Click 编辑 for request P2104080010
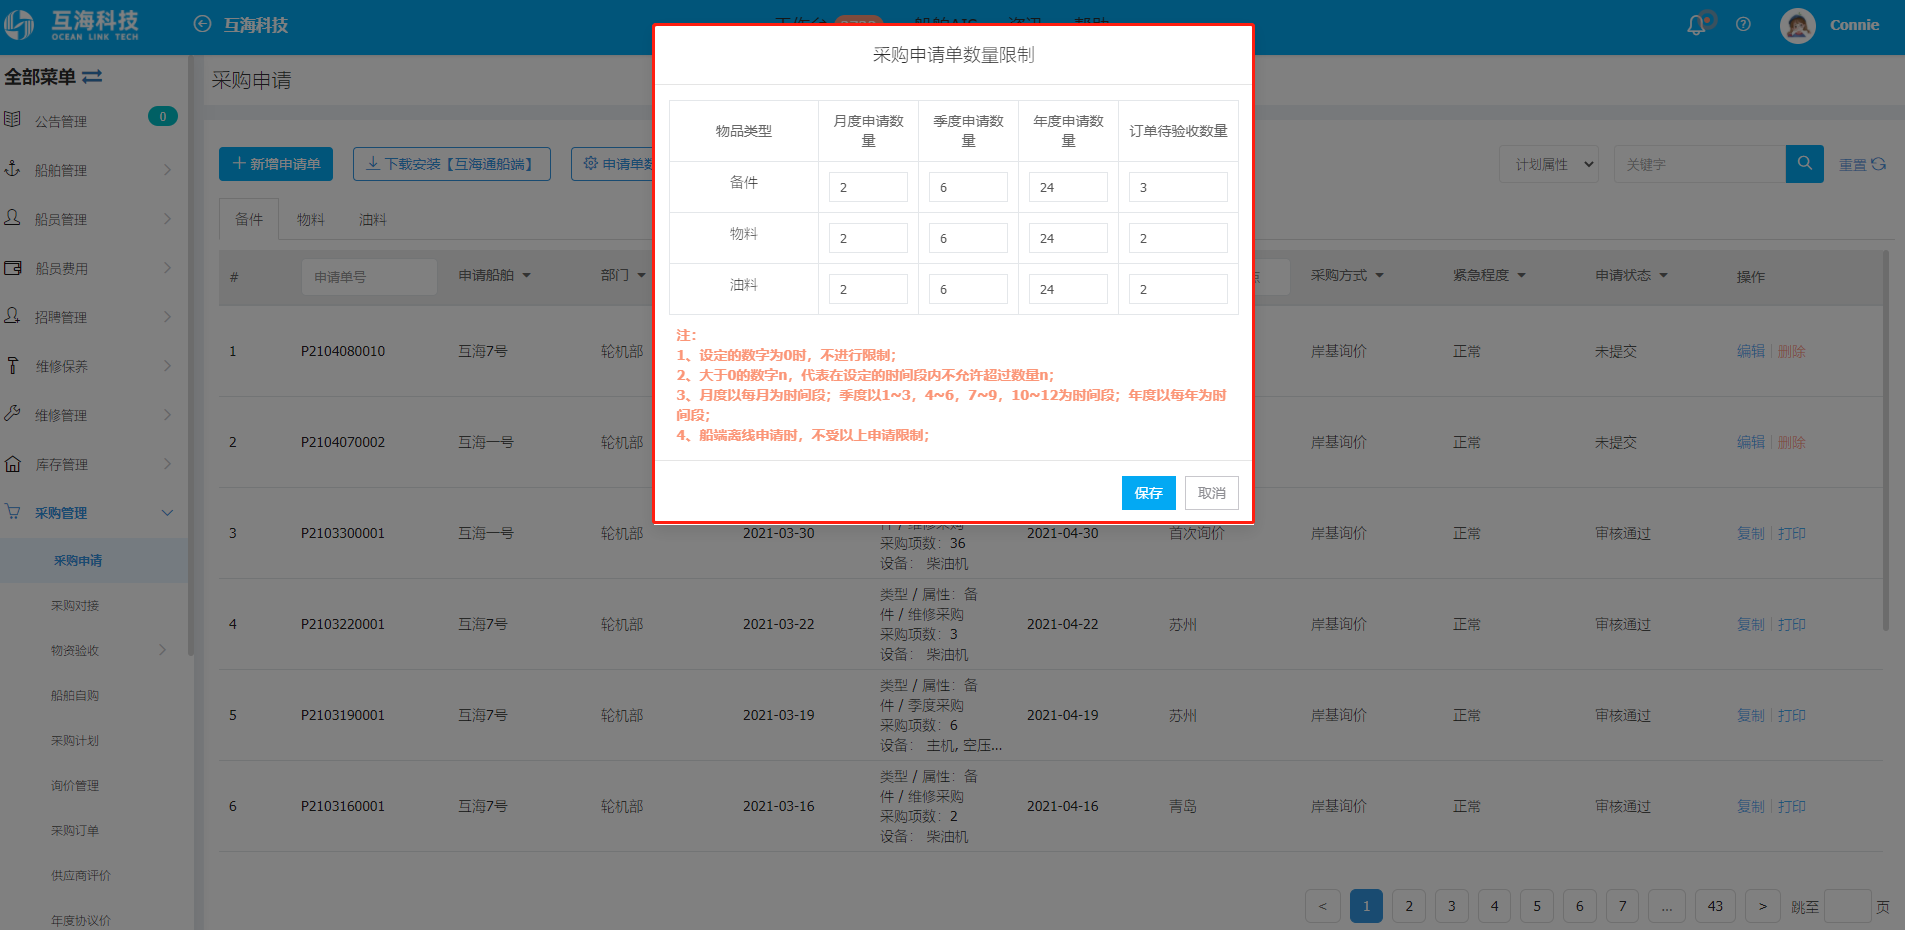This screenshot has height=930, width=1905. click(1751, 351)
